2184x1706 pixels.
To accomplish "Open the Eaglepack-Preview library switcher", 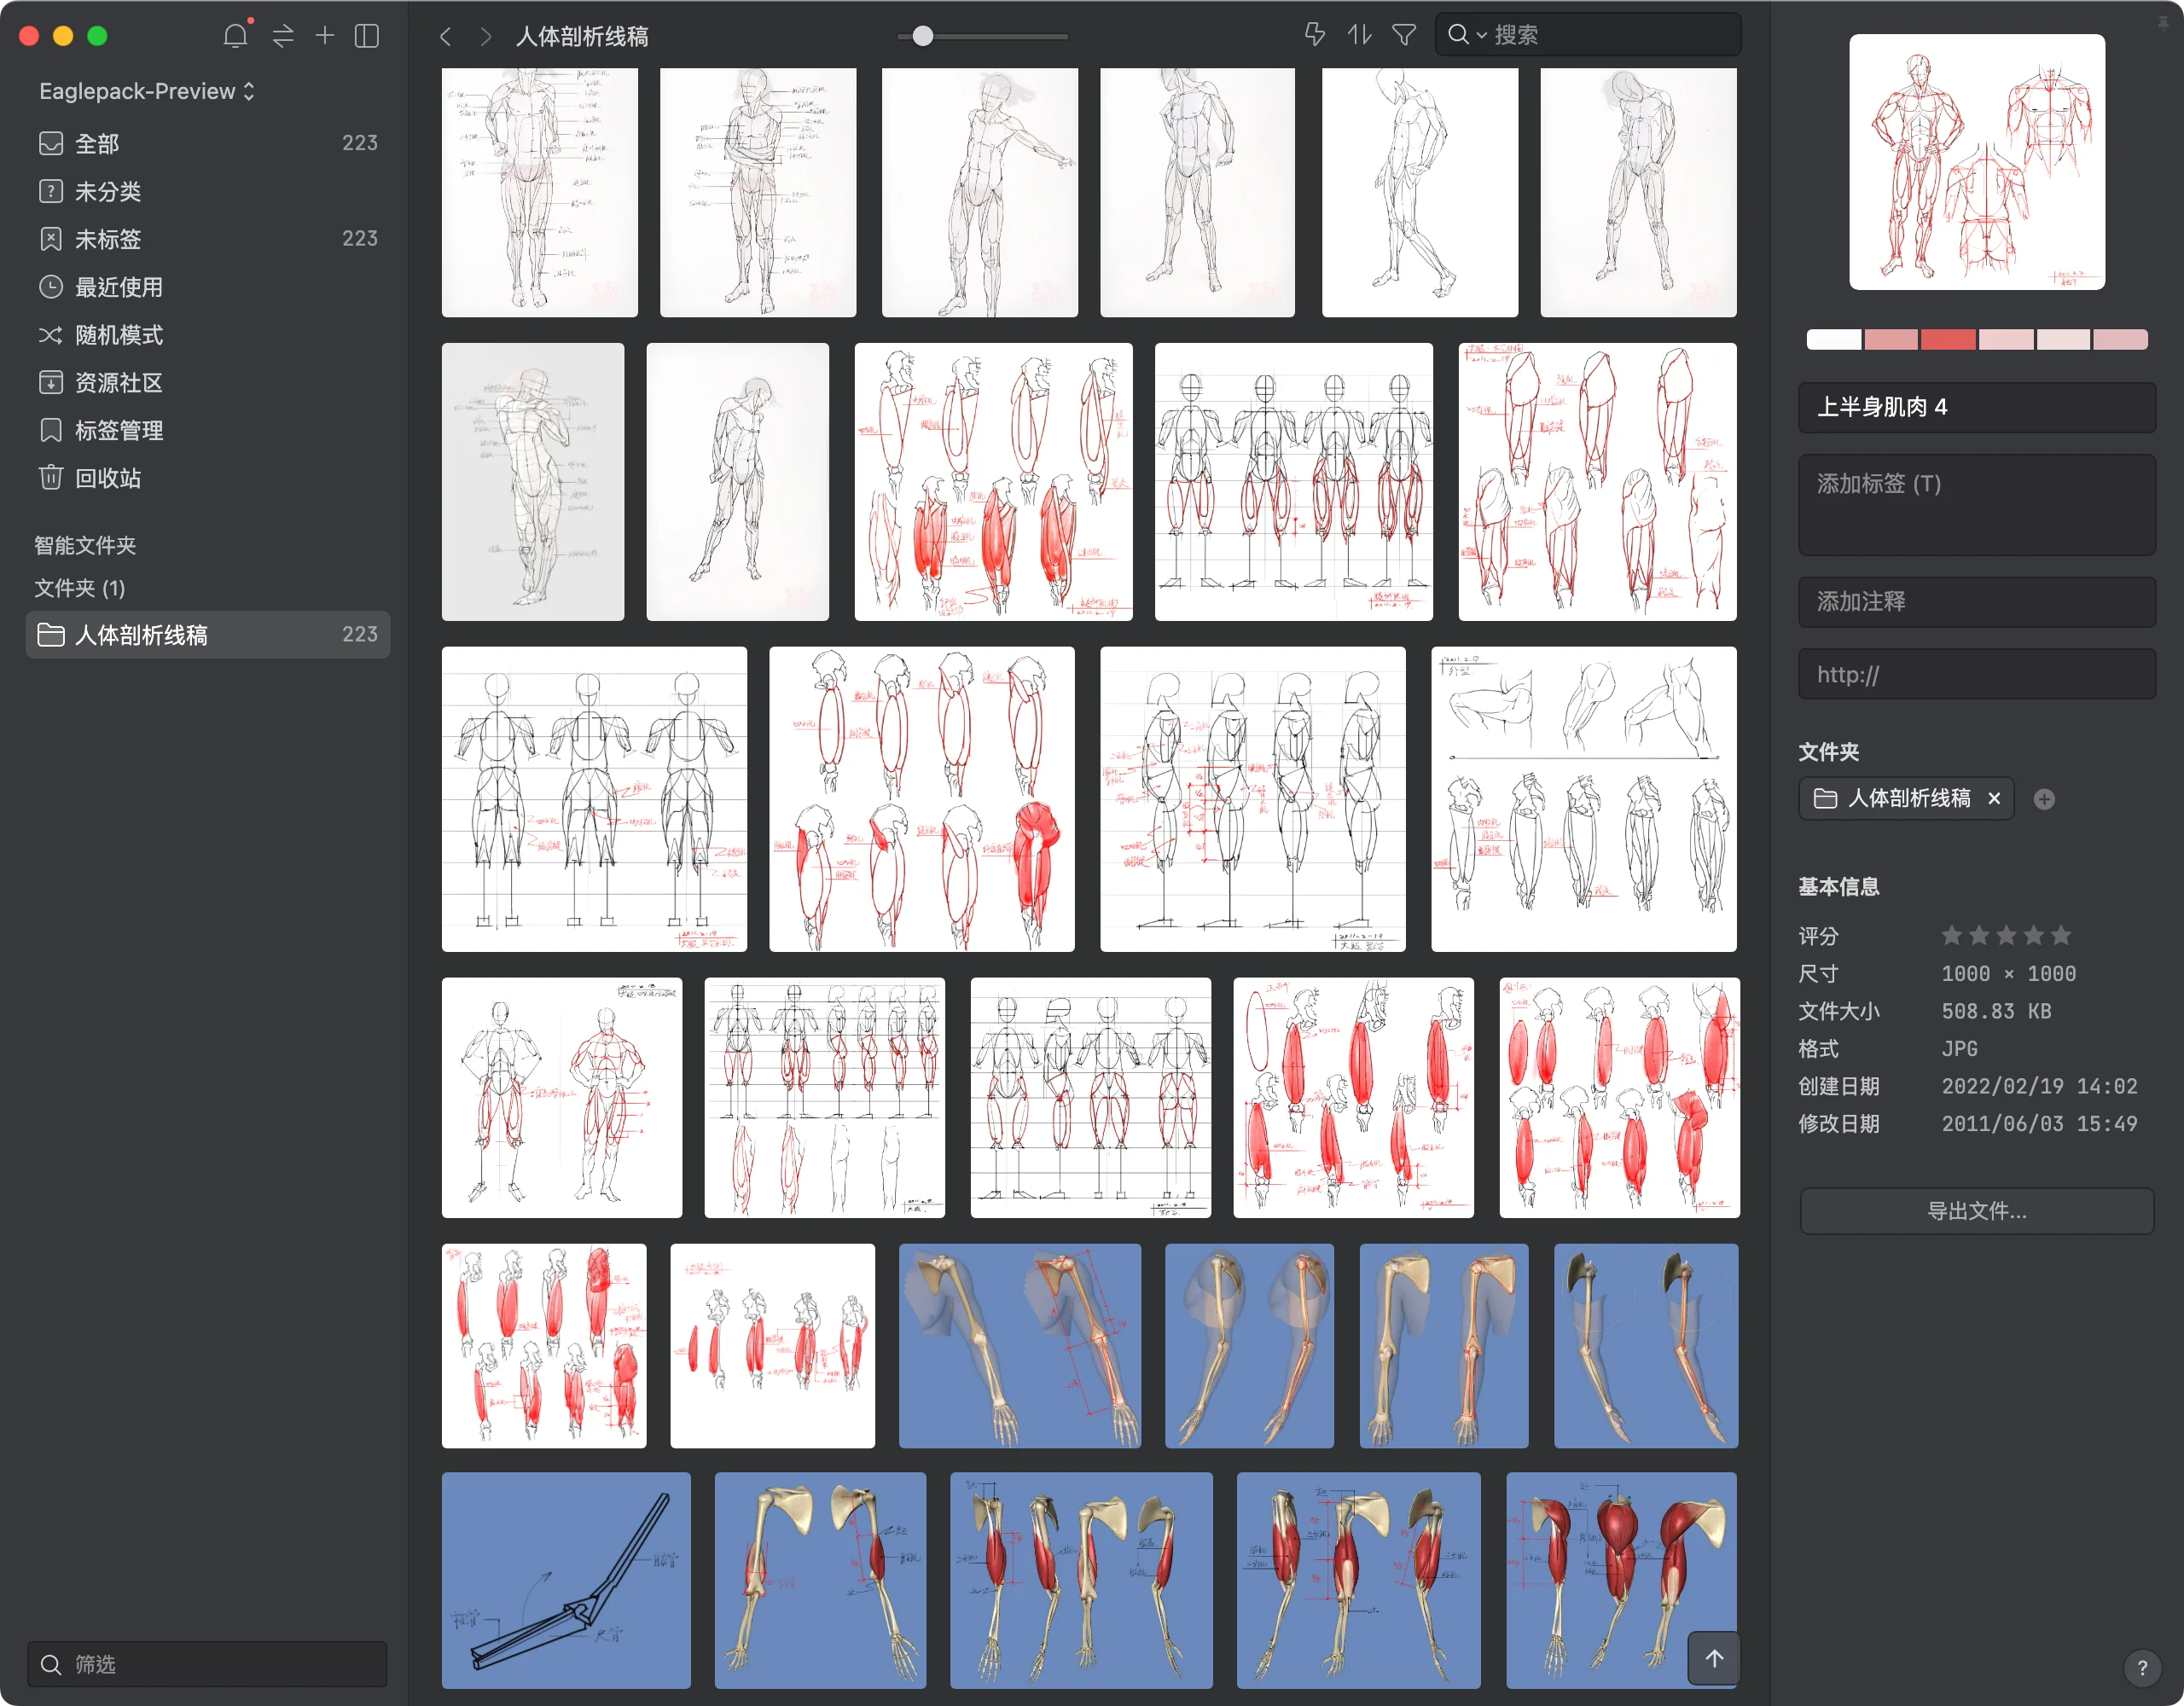I will pos(147,91).
